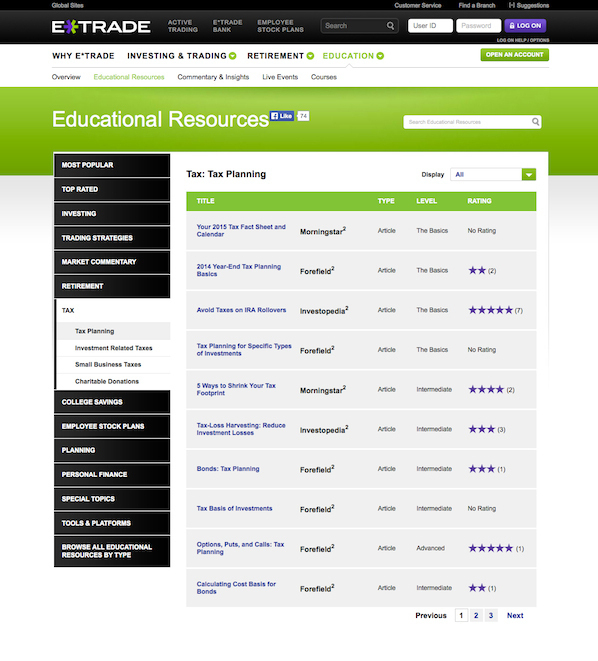Click Next page link
The image size is (598, 661).
coord(515,615)
